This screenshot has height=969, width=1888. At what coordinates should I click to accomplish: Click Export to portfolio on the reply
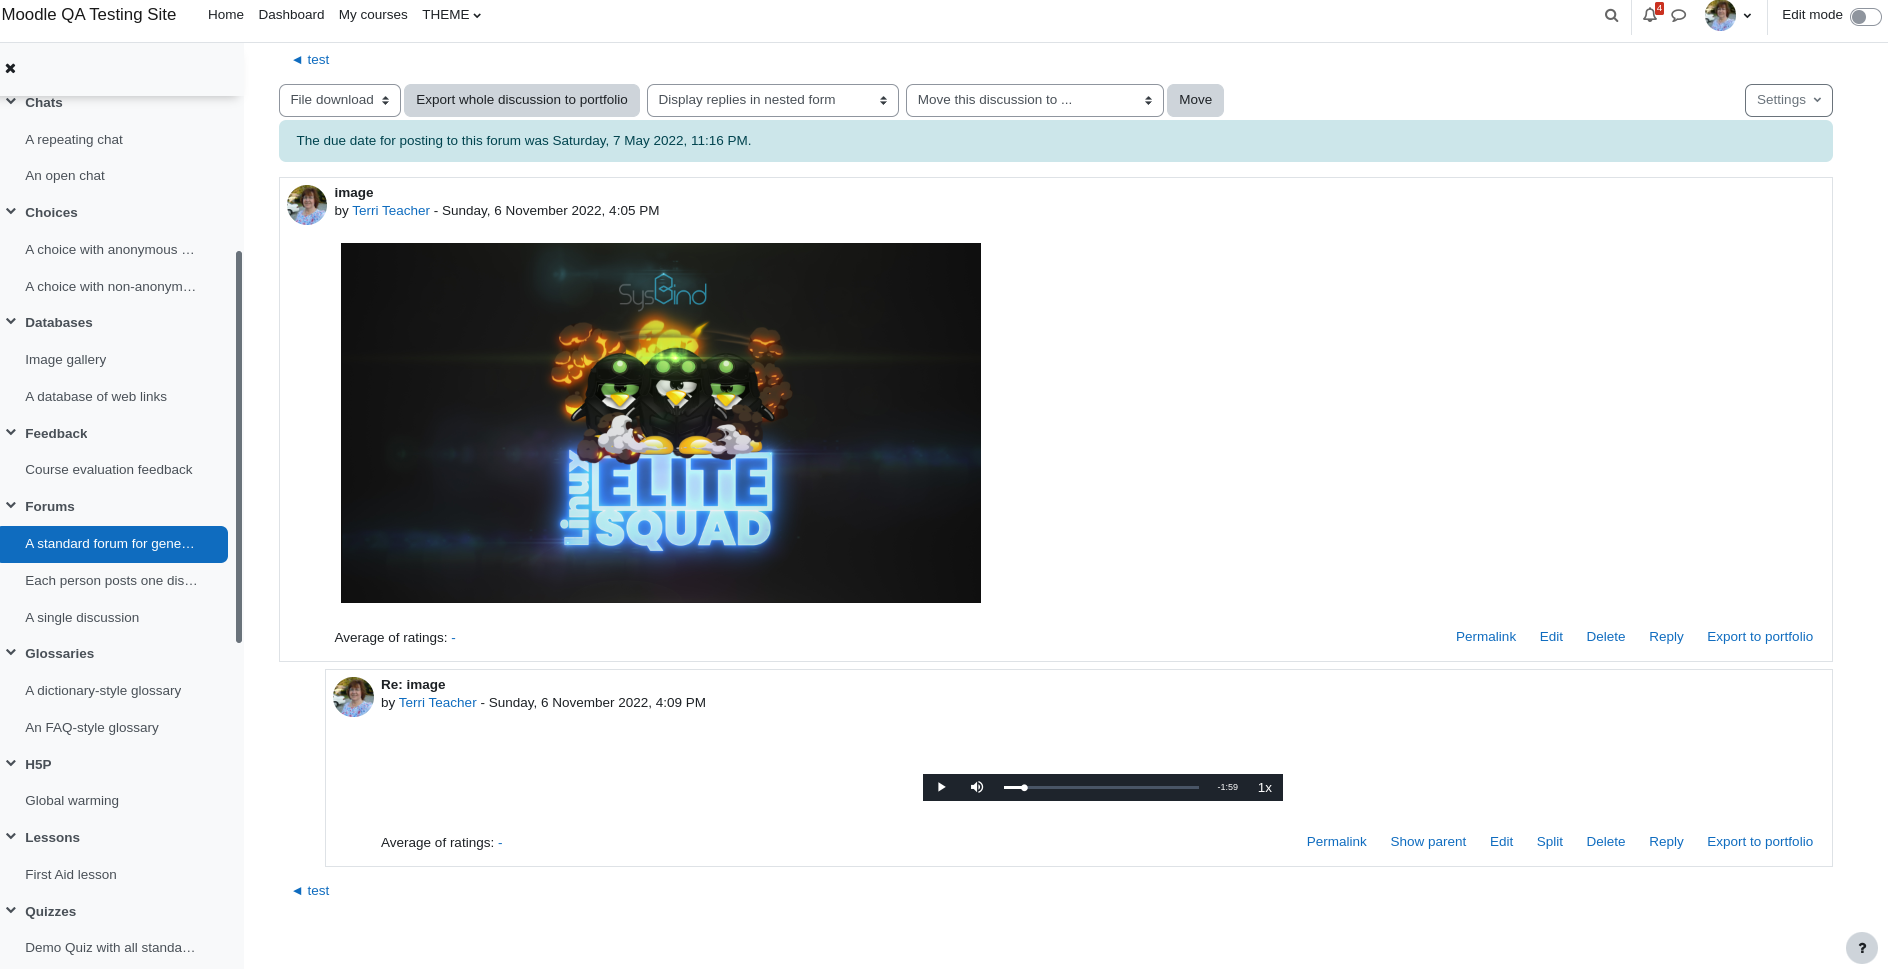[1759, 842]
